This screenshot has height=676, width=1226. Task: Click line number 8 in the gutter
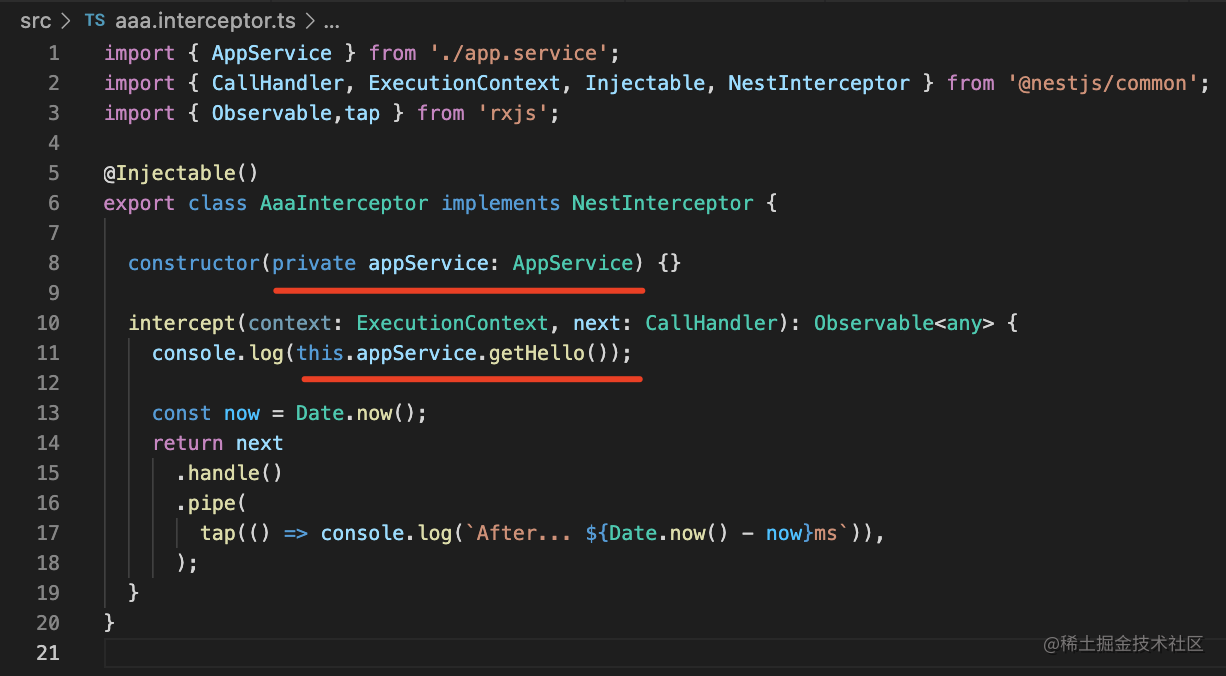coord(53,263)
